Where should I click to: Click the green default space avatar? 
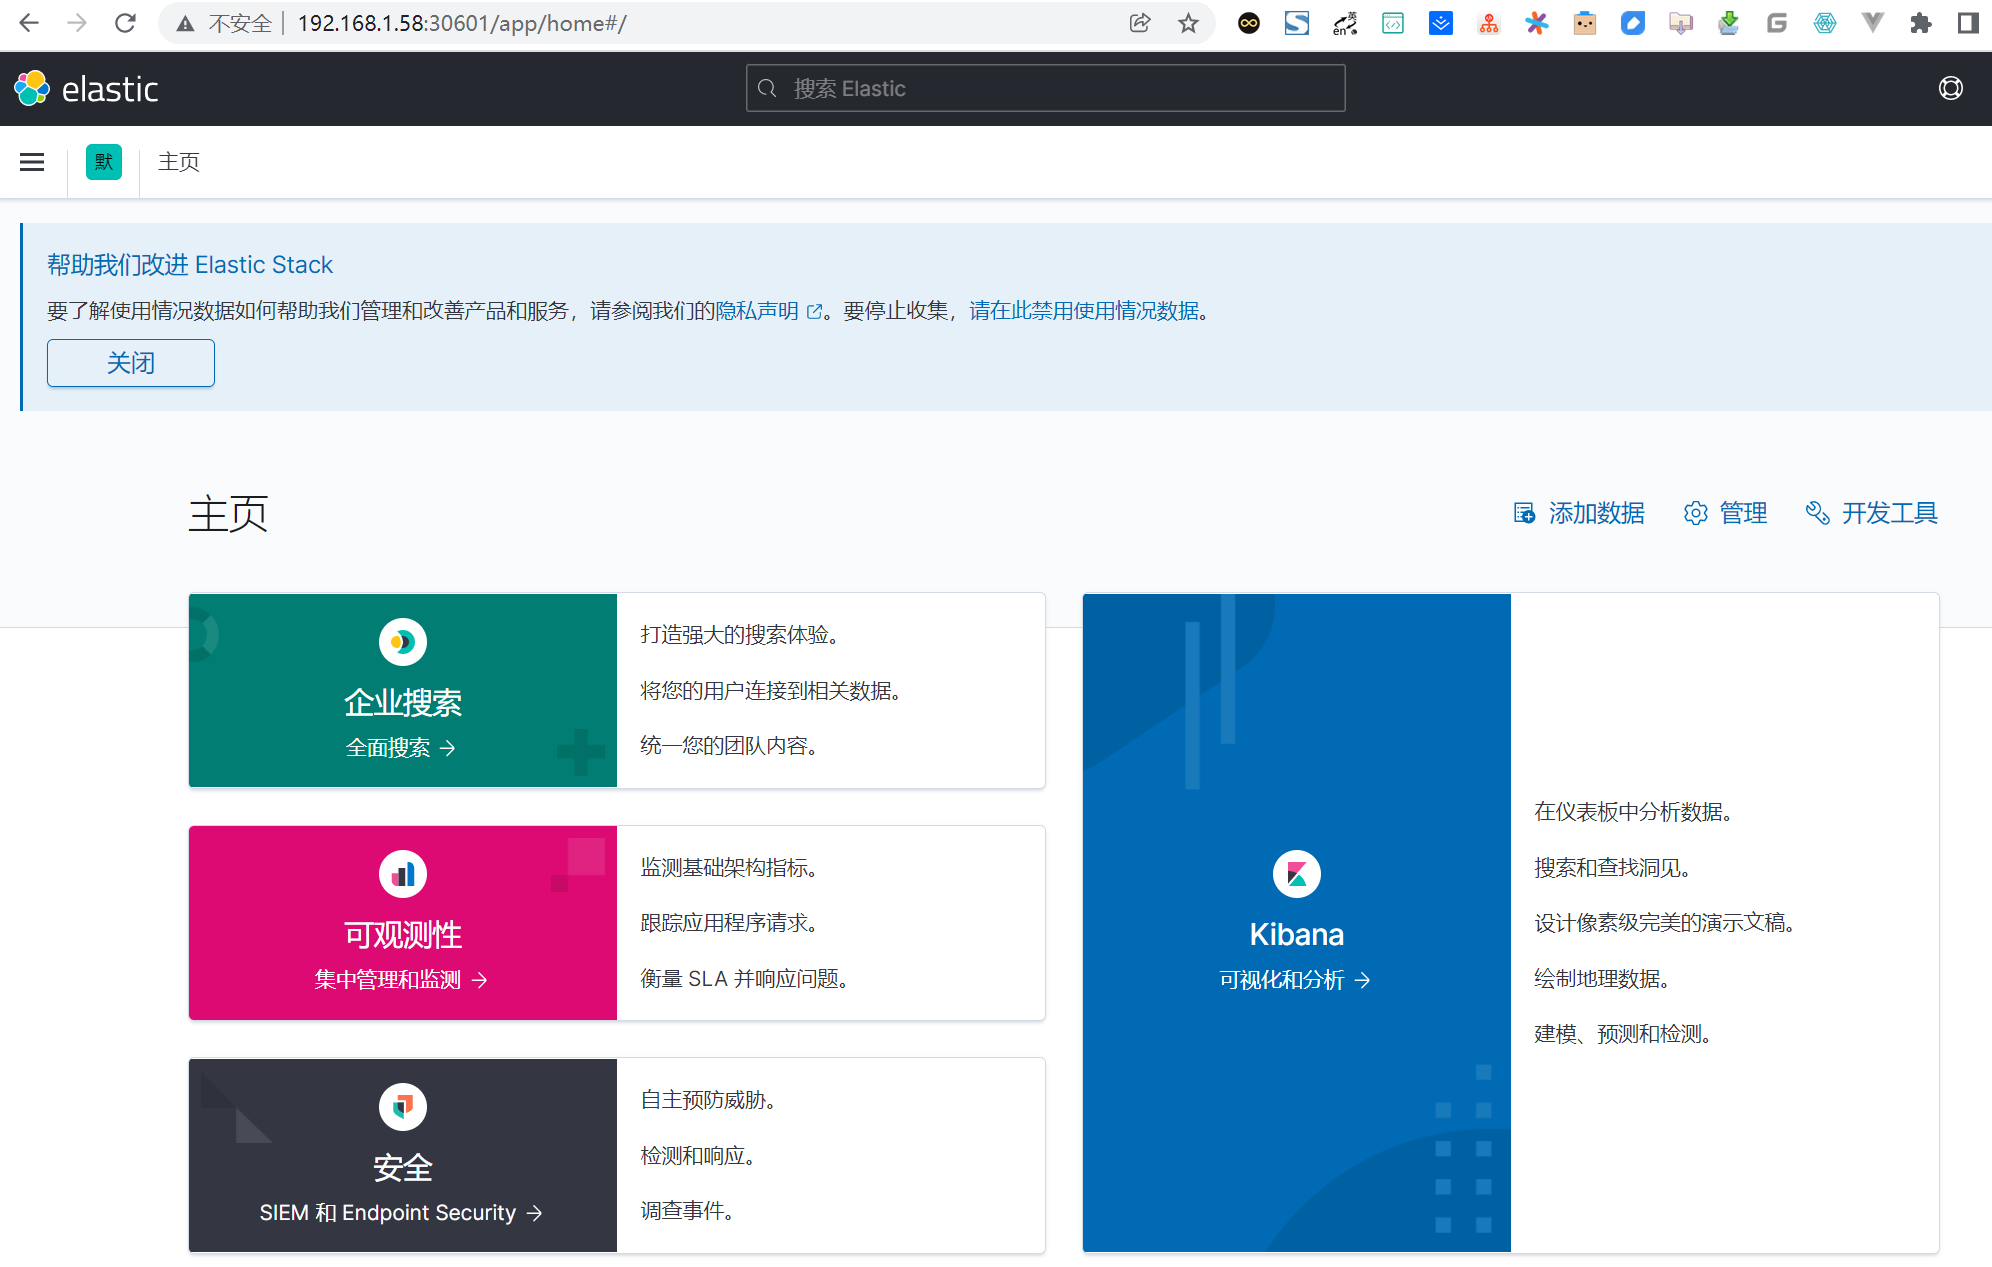[x=104, y=162]
